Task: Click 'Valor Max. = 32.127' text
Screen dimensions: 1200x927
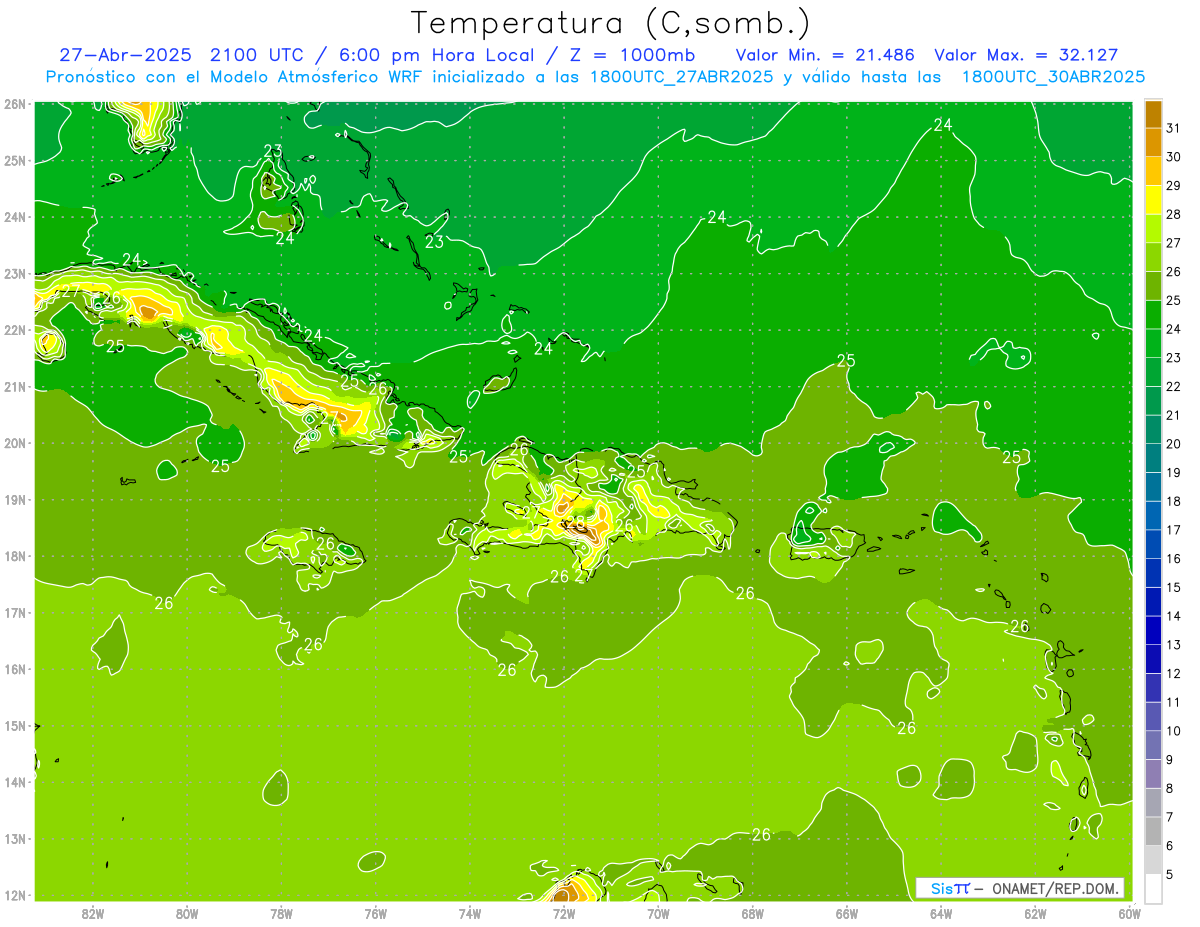Action: (1026, 55)
